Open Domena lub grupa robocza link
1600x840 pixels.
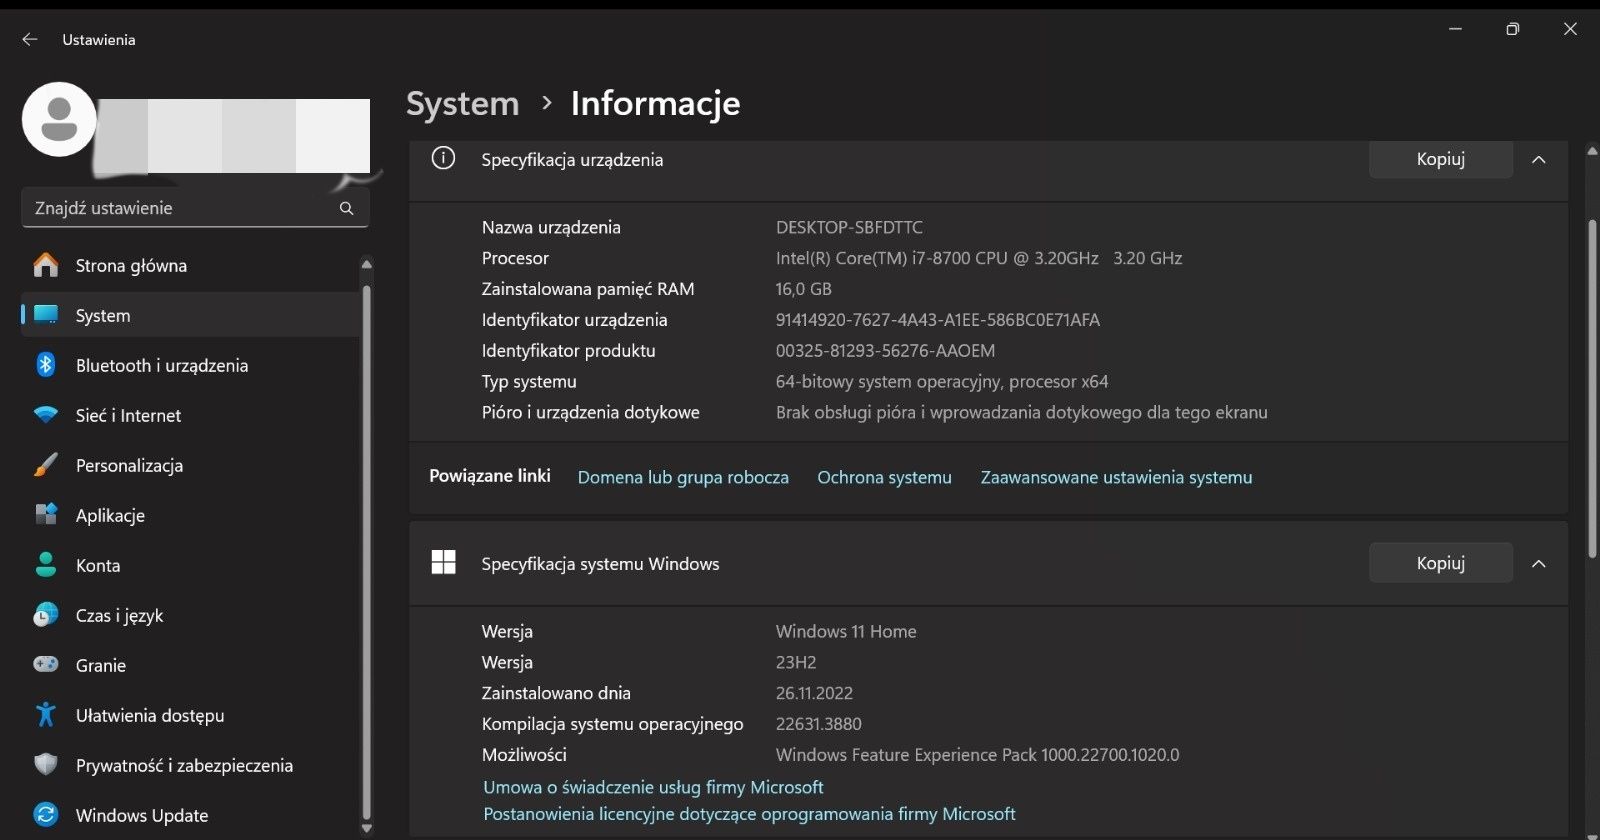tap(683, 478)
